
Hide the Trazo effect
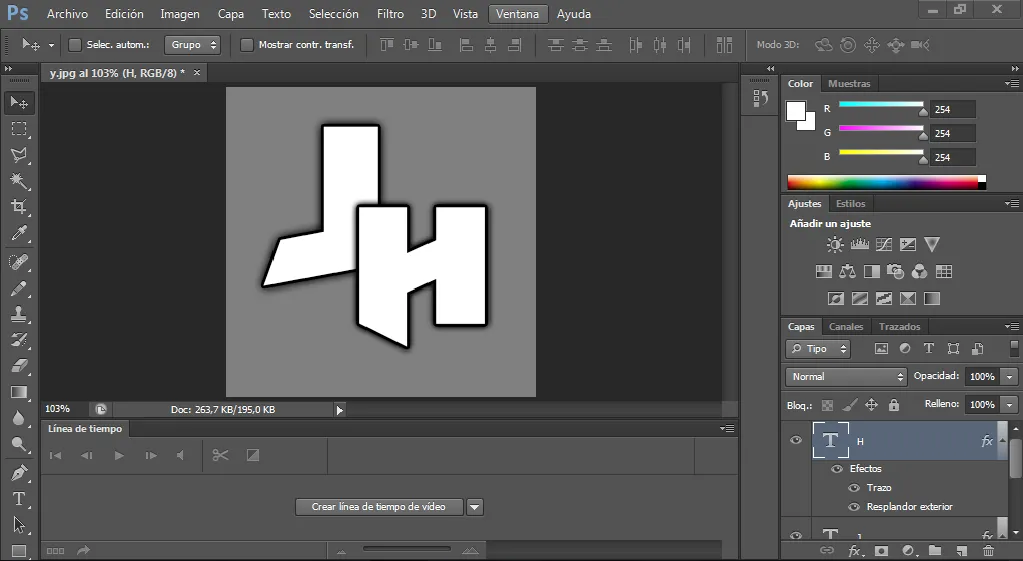click(x=853, y=488)
